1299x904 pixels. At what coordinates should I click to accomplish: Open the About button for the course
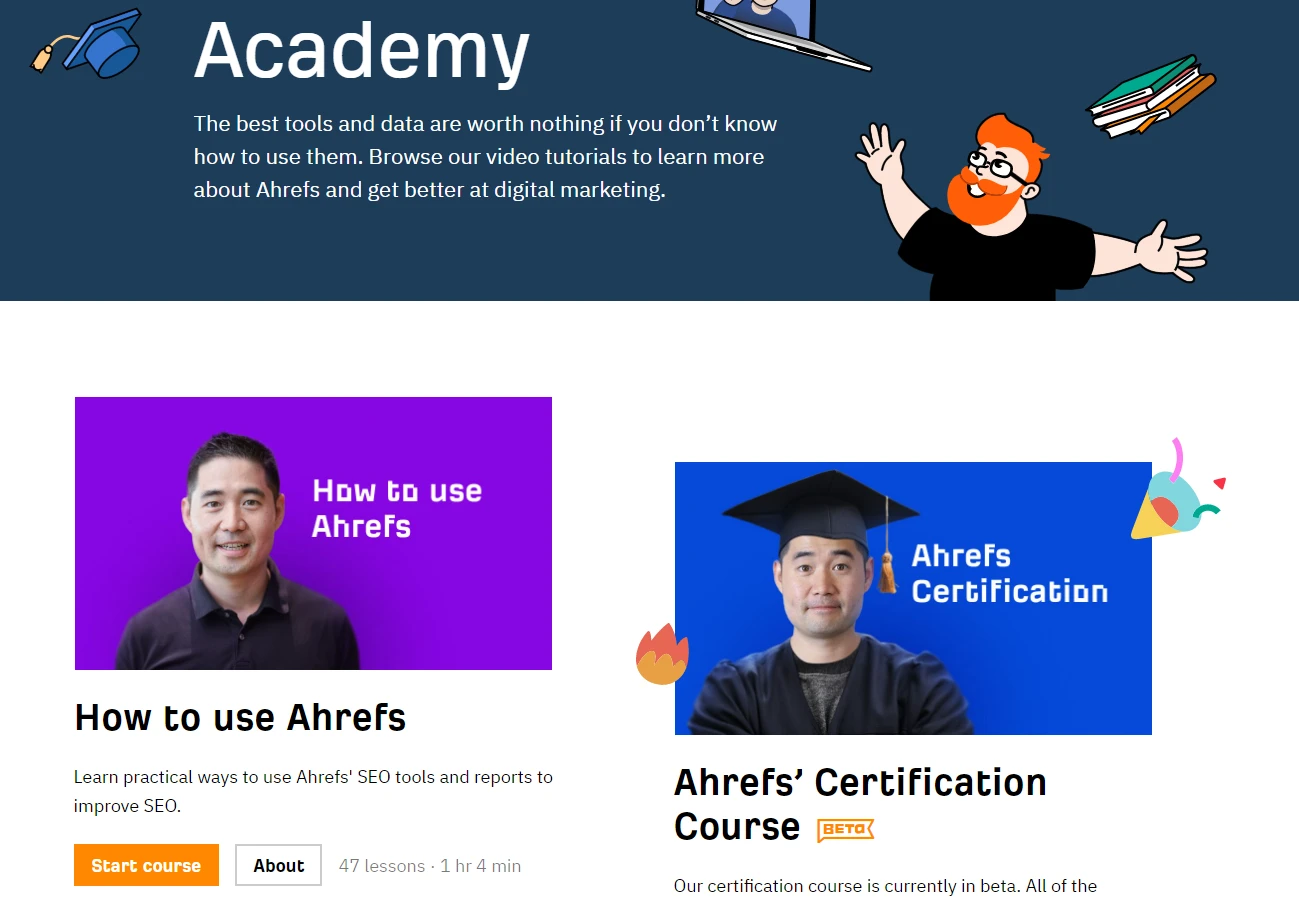(x=278, y=865)
